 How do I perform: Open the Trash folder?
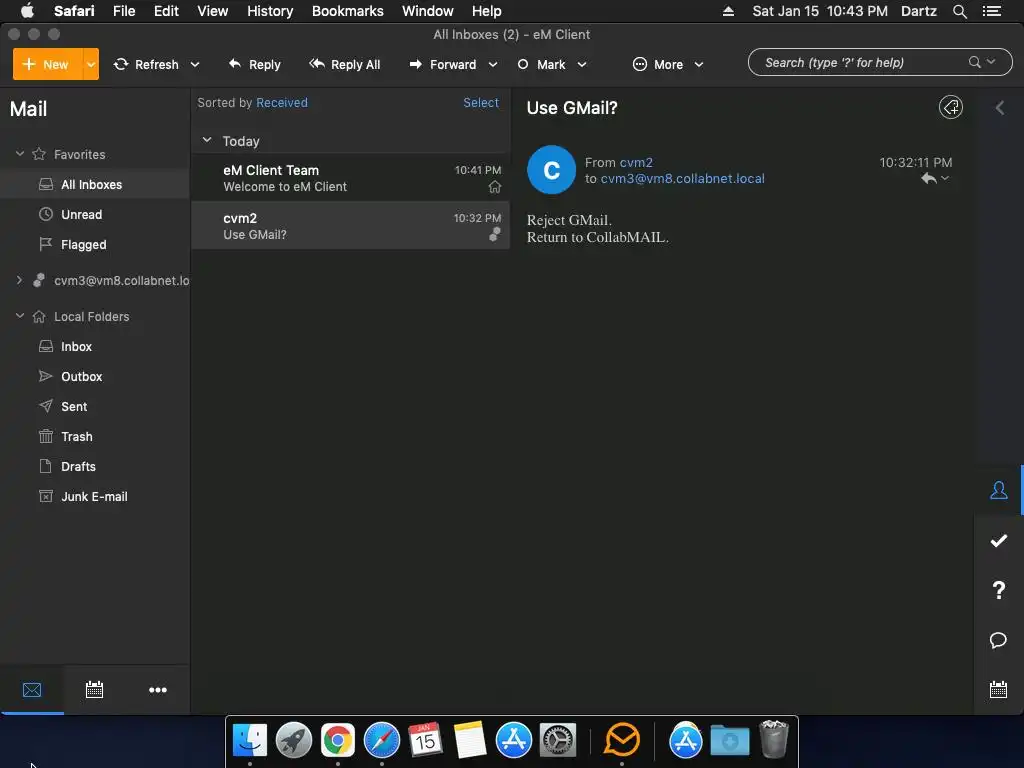(95, 436)
